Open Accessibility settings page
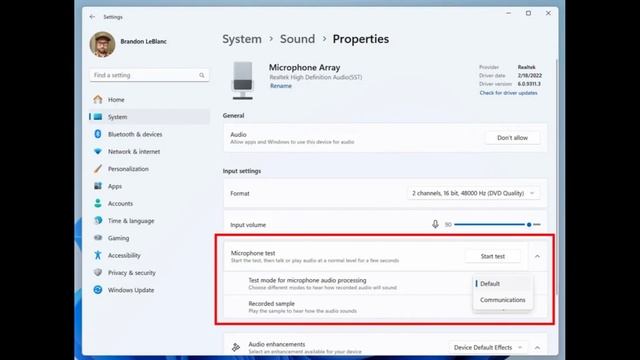The height and width of the screenshot is (360, 640). (x=149, y=255)
